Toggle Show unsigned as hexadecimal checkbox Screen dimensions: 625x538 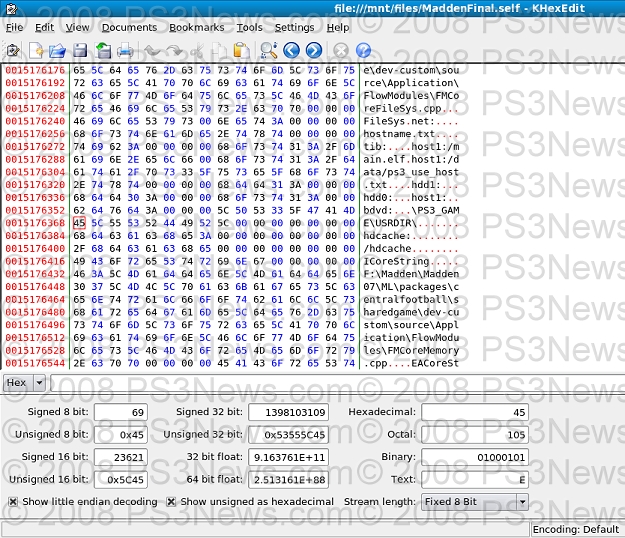171,502
